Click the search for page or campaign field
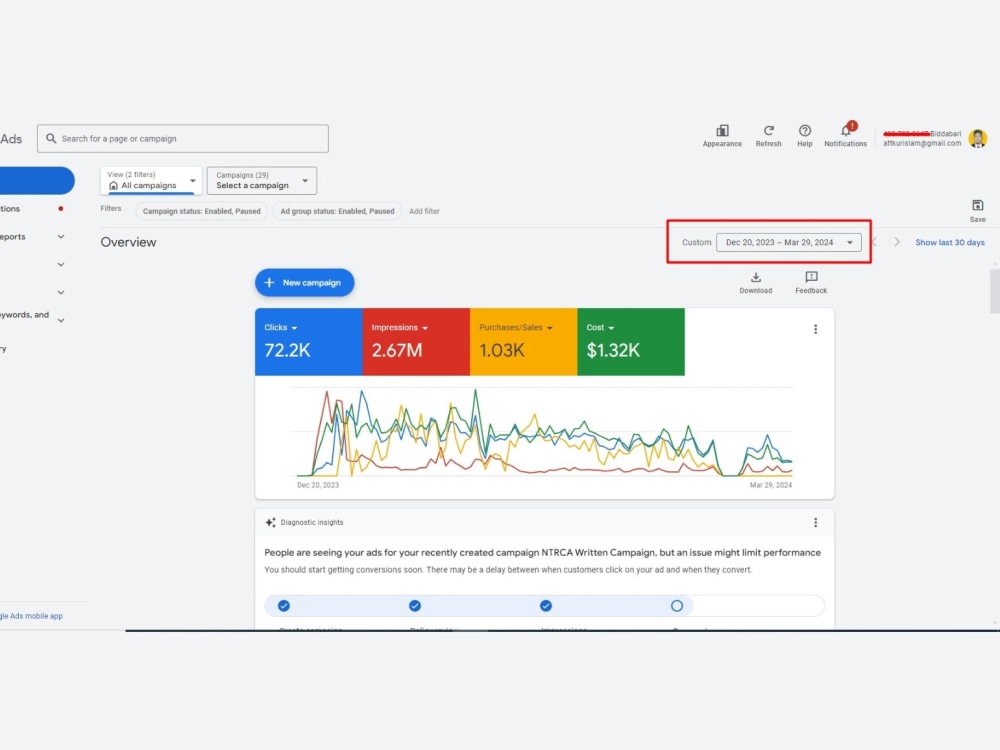 tap(183, 138)
